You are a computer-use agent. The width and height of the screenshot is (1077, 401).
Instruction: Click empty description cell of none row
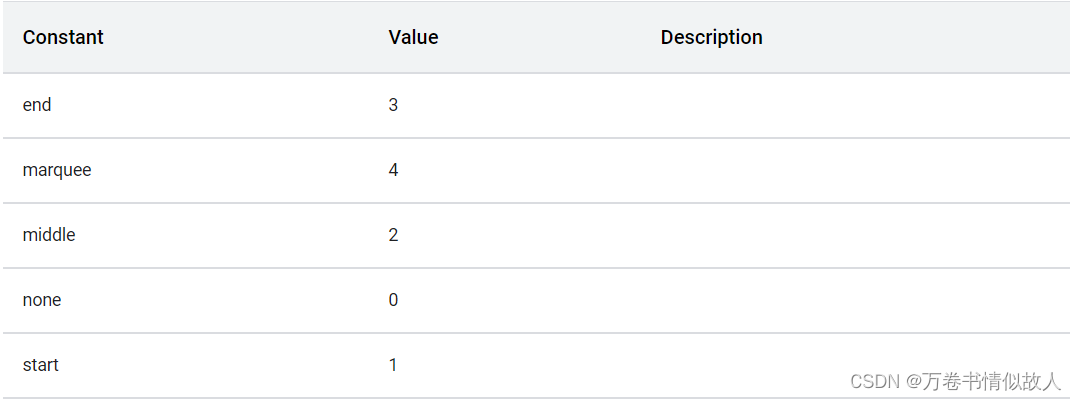tap(864, 300)
